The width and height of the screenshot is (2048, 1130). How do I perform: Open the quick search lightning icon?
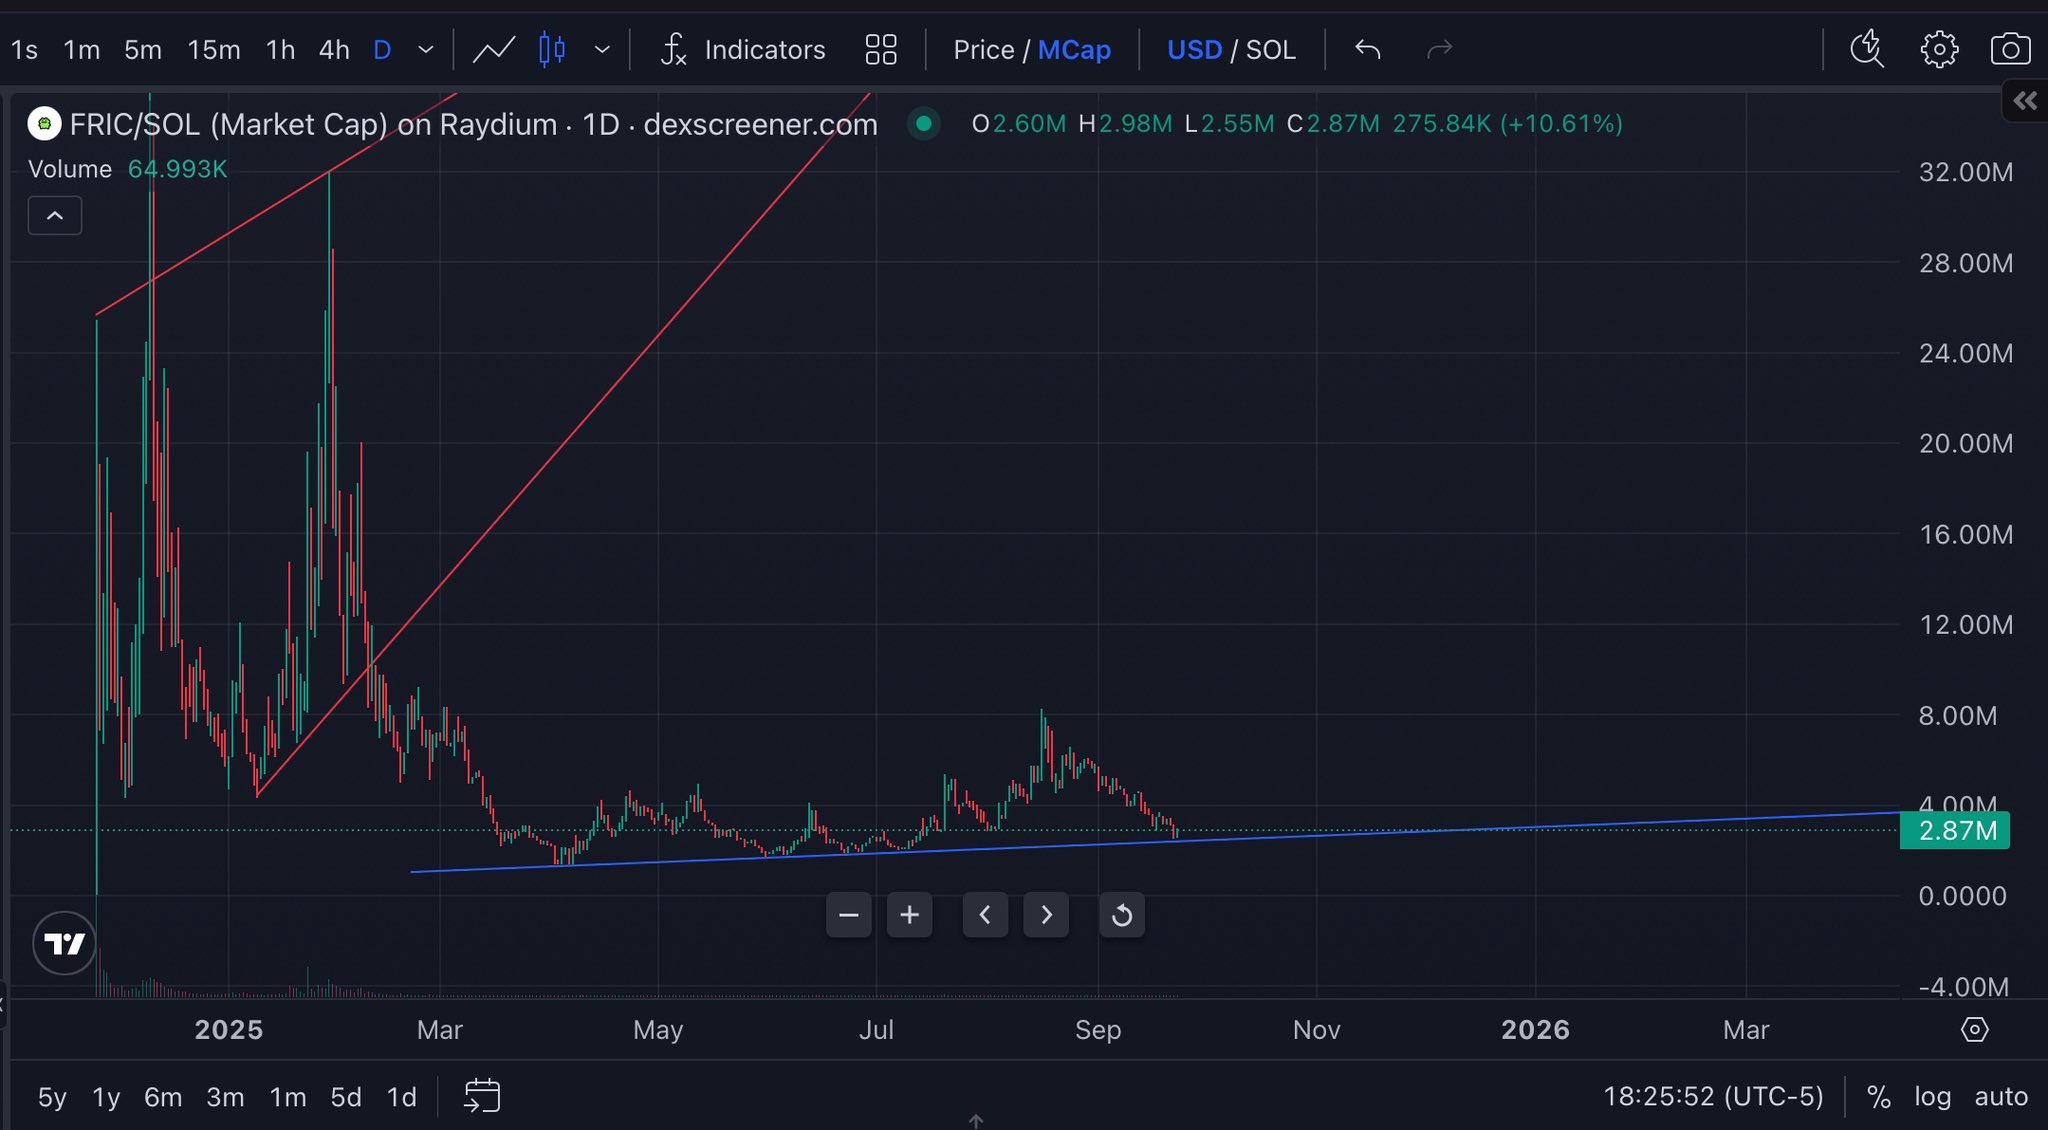pos(1866,49)
